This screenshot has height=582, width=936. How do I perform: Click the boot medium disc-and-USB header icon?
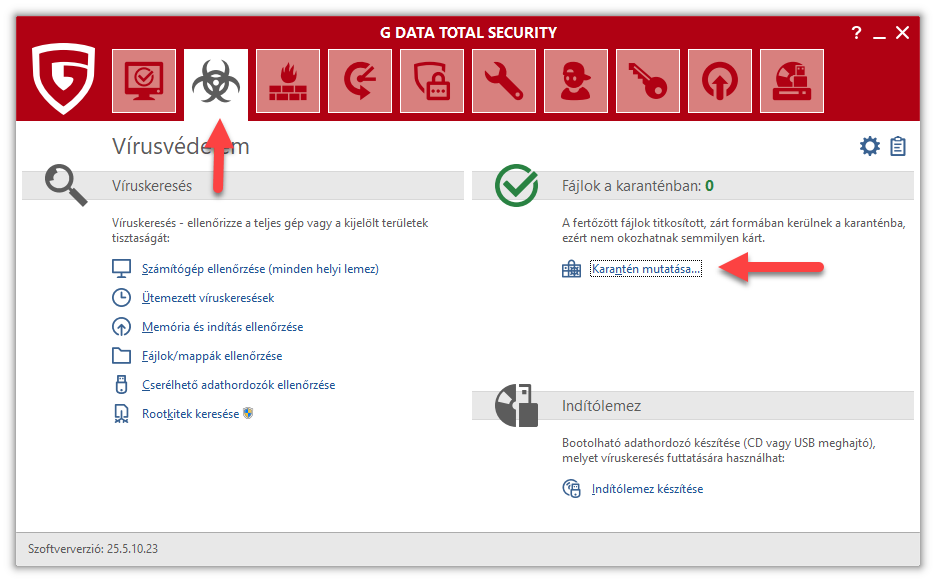click(x=516, y=405)
